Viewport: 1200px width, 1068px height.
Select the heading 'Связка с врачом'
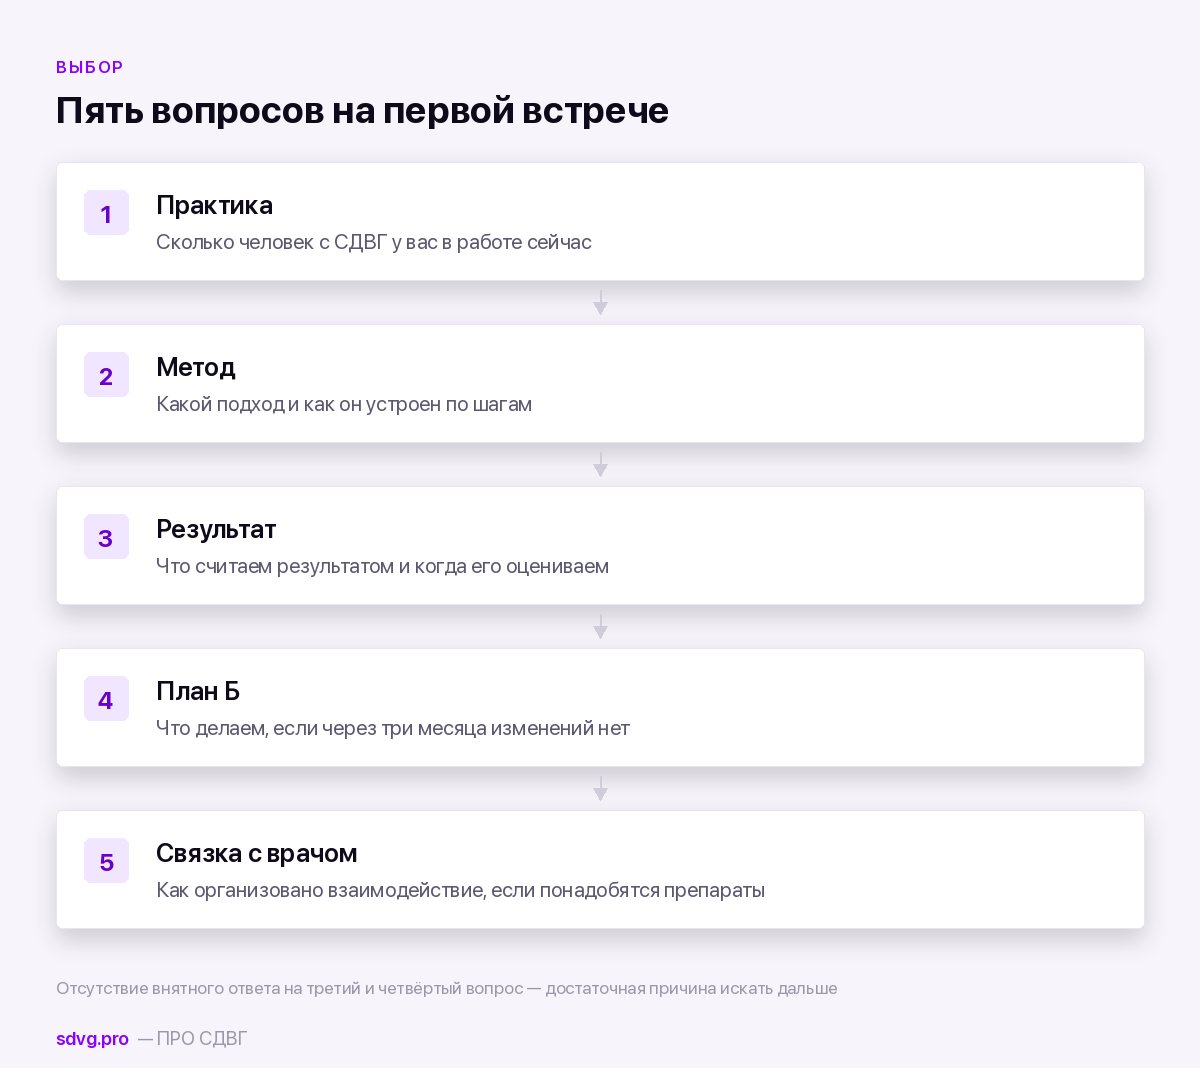pos(256,854)
